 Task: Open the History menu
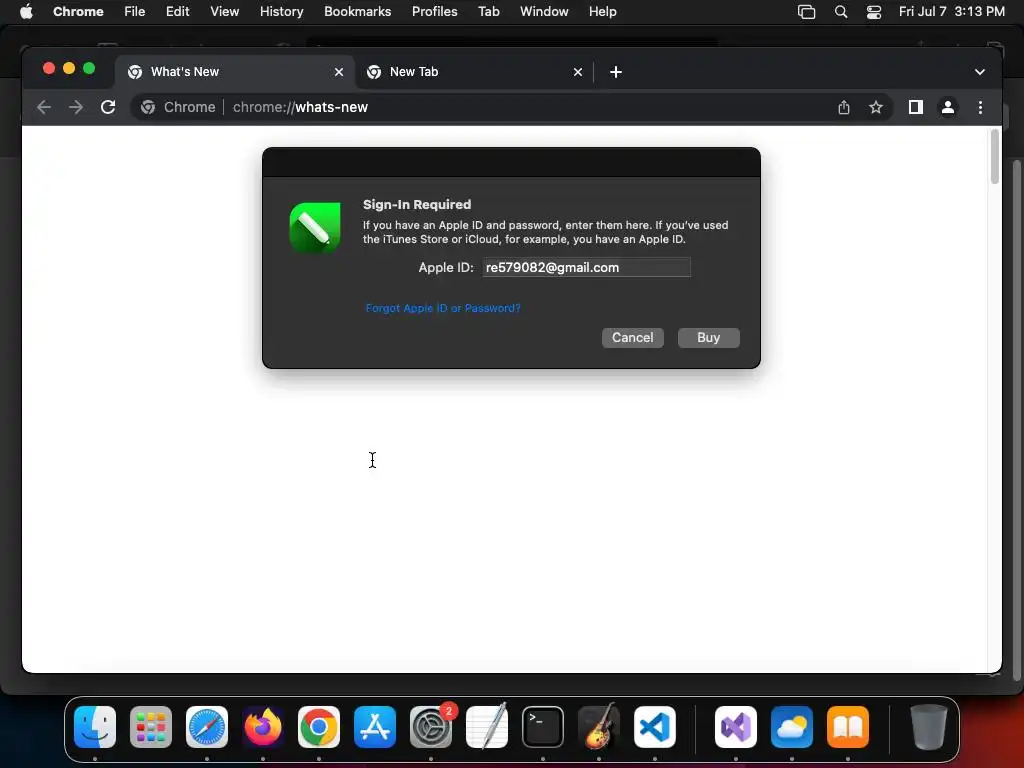pyautogui.click(x=281, y=12)
